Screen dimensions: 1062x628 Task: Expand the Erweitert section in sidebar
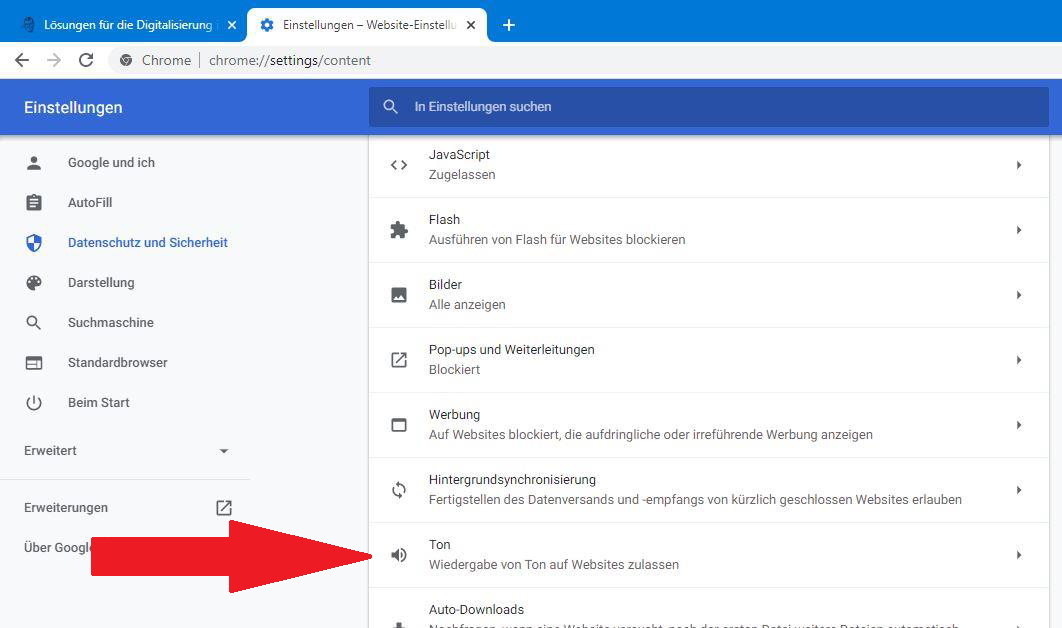[x=224, y=451]
